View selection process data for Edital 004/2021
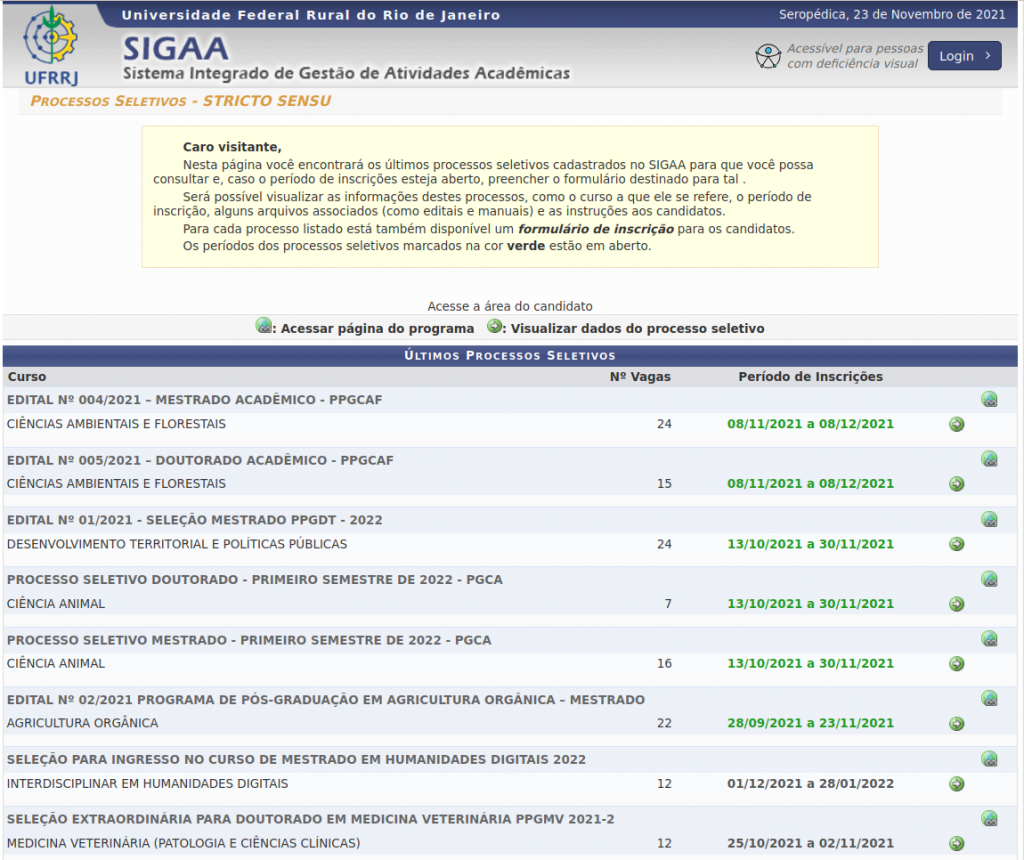Screen dimensions: 1024x860 956,424
